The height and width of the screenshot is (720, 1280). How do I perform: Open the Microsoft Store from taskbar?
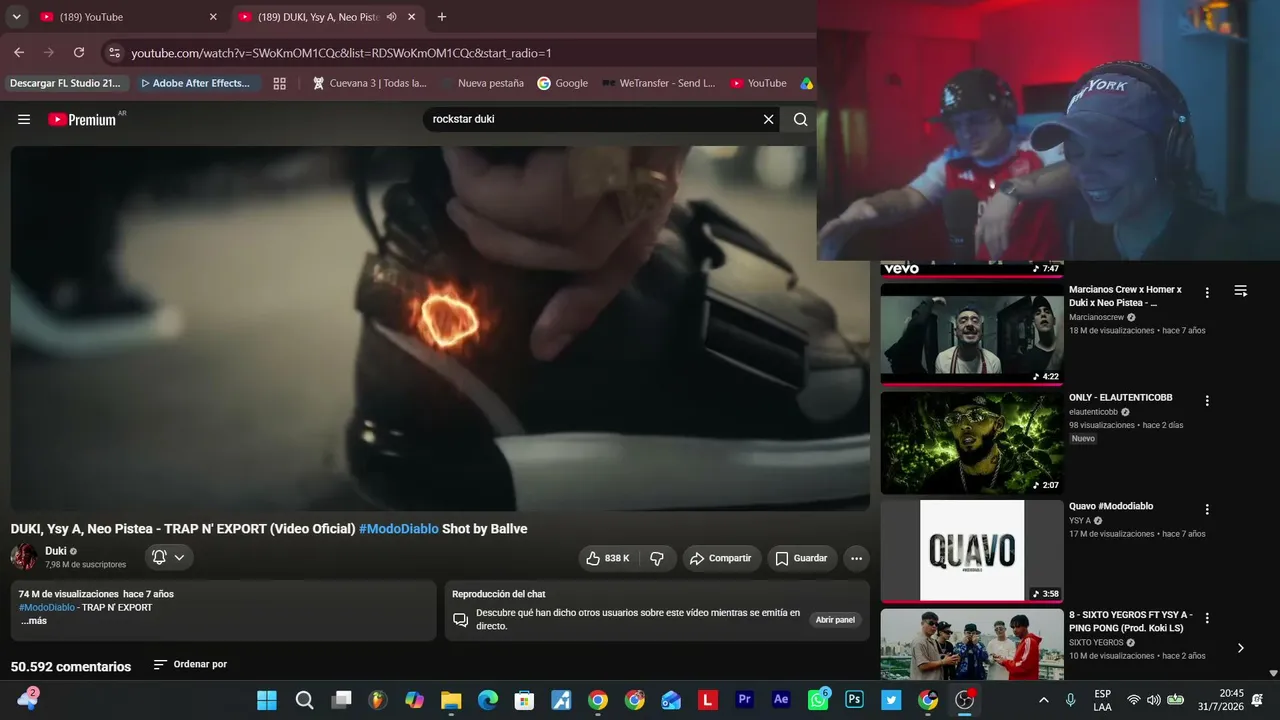[525, 700]
